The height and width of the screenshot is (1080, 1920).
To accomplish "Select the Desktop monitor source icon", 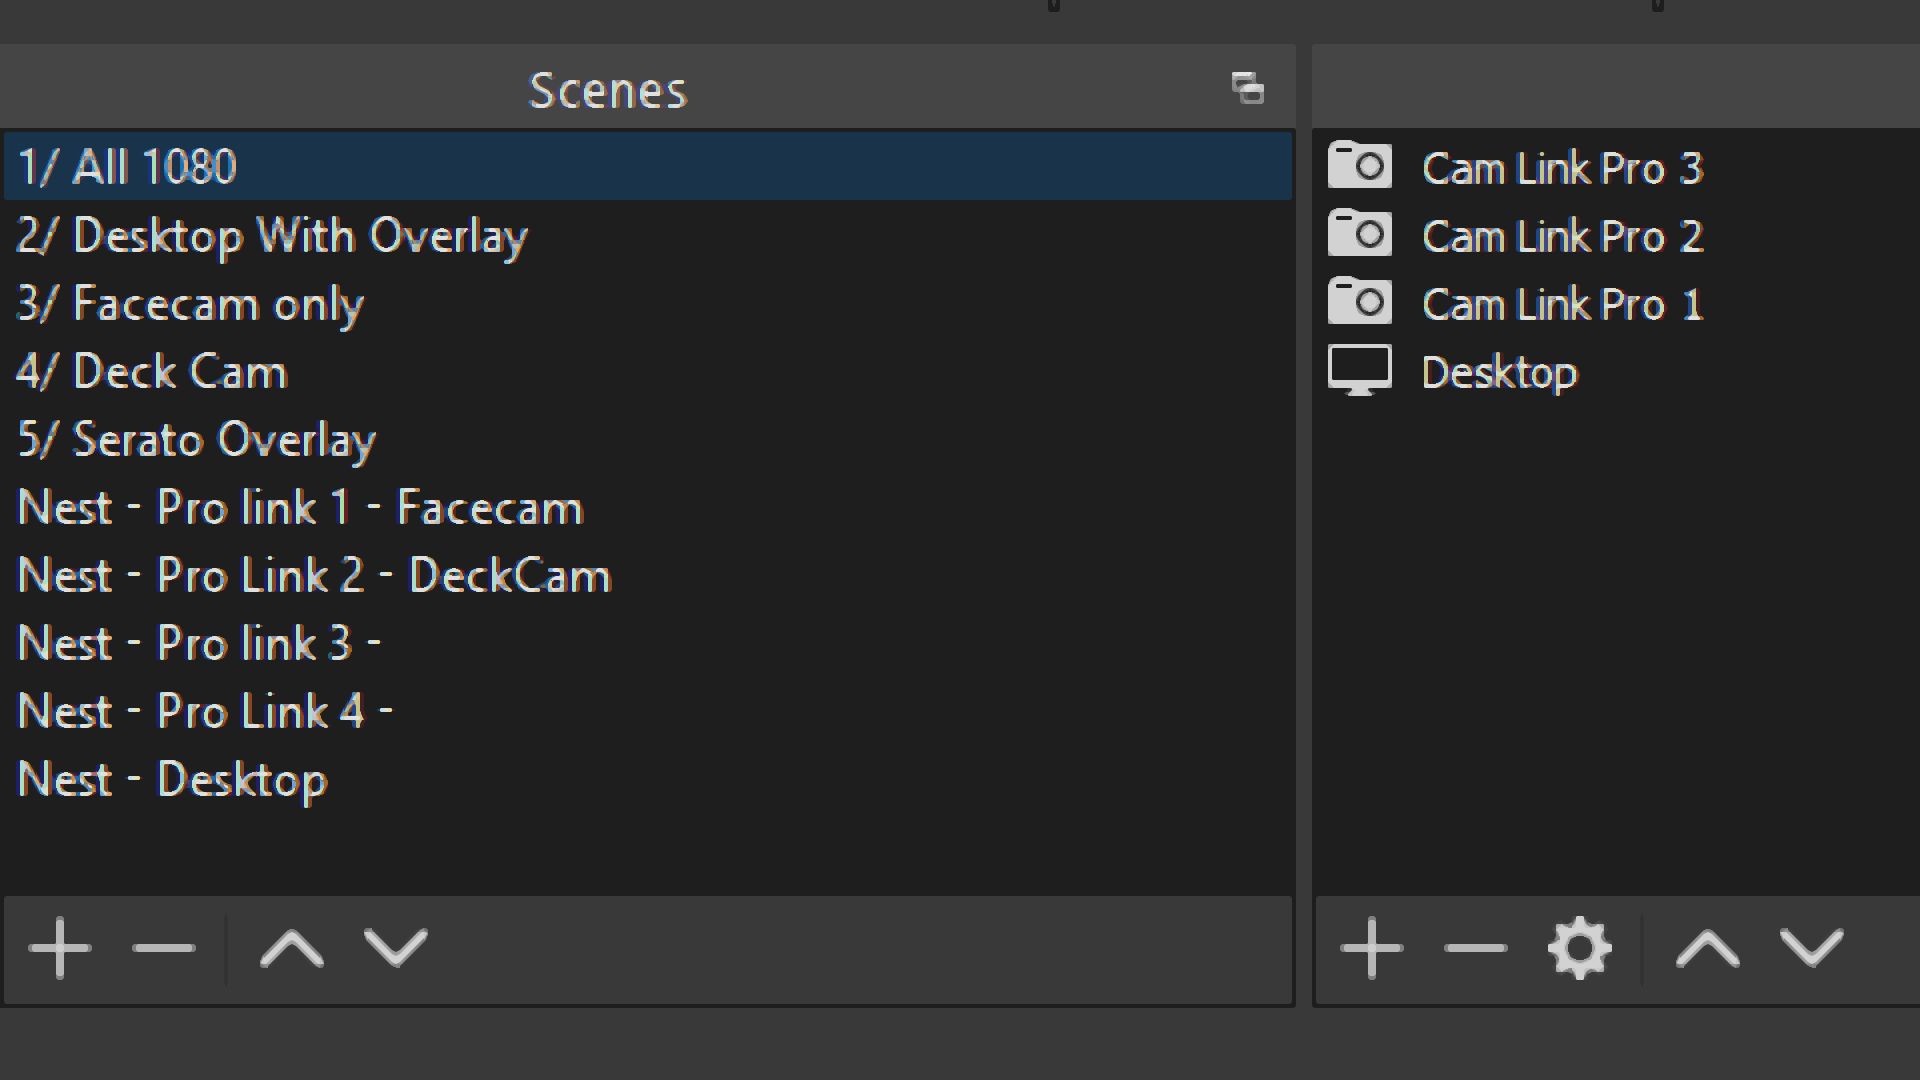I will 1359,371.
